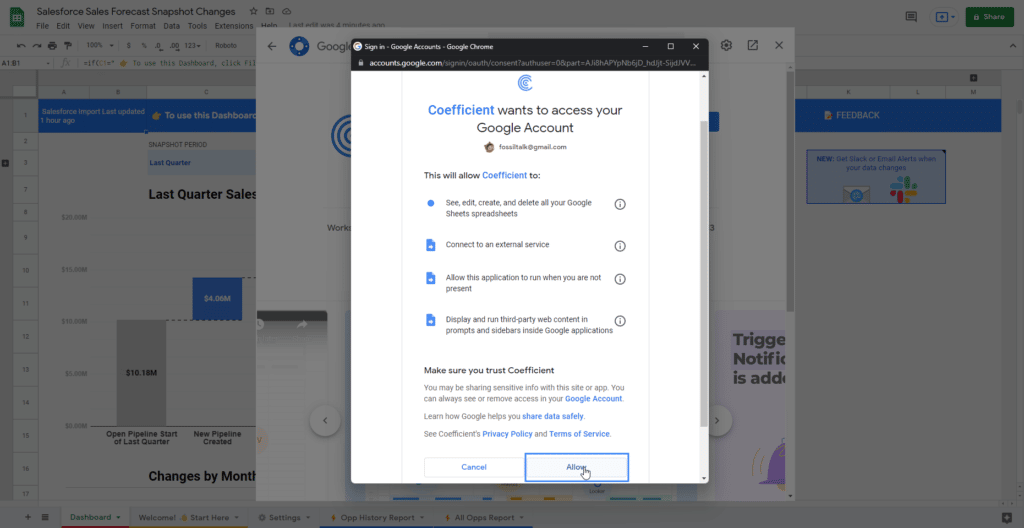The height and width of the screenshot is (528, 1024).
Task: Open the Data menu
Action: [171, 26]
